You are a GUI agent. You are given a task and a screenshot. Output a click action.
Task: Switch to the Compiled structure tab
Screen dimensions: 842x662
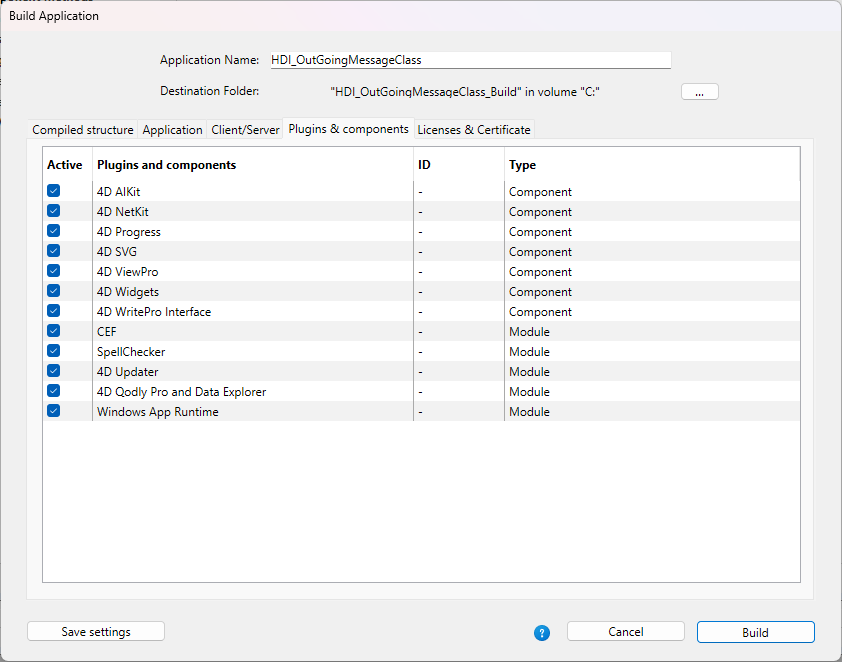click(83, 130)
